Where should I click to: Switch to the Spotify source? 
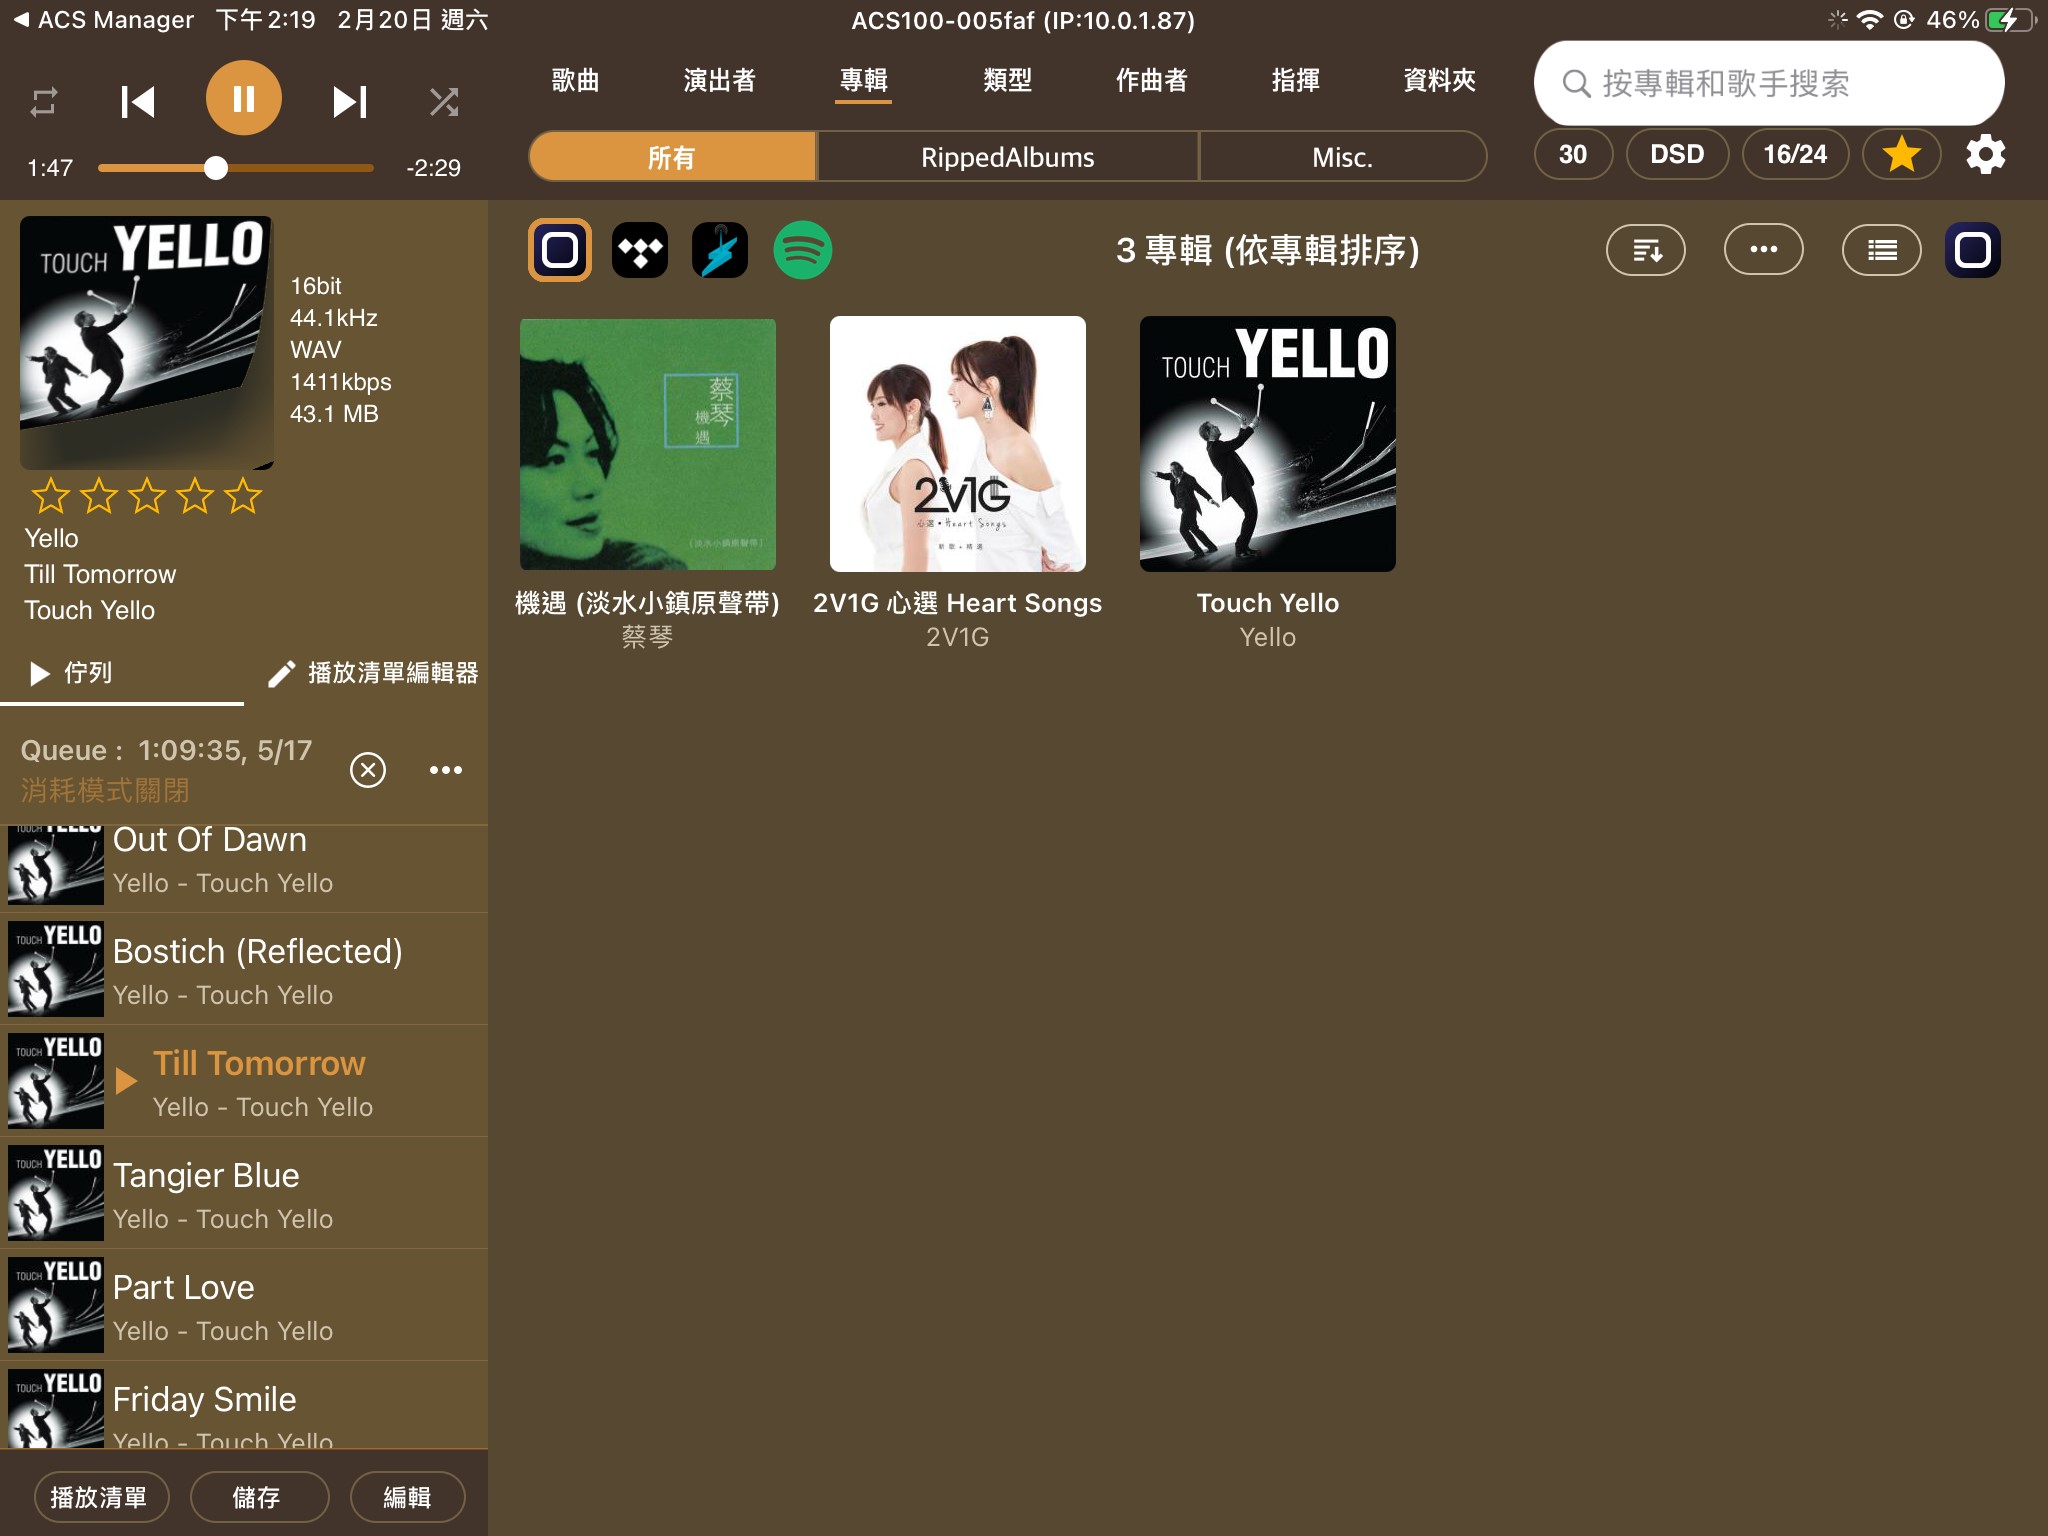point(802,250)
